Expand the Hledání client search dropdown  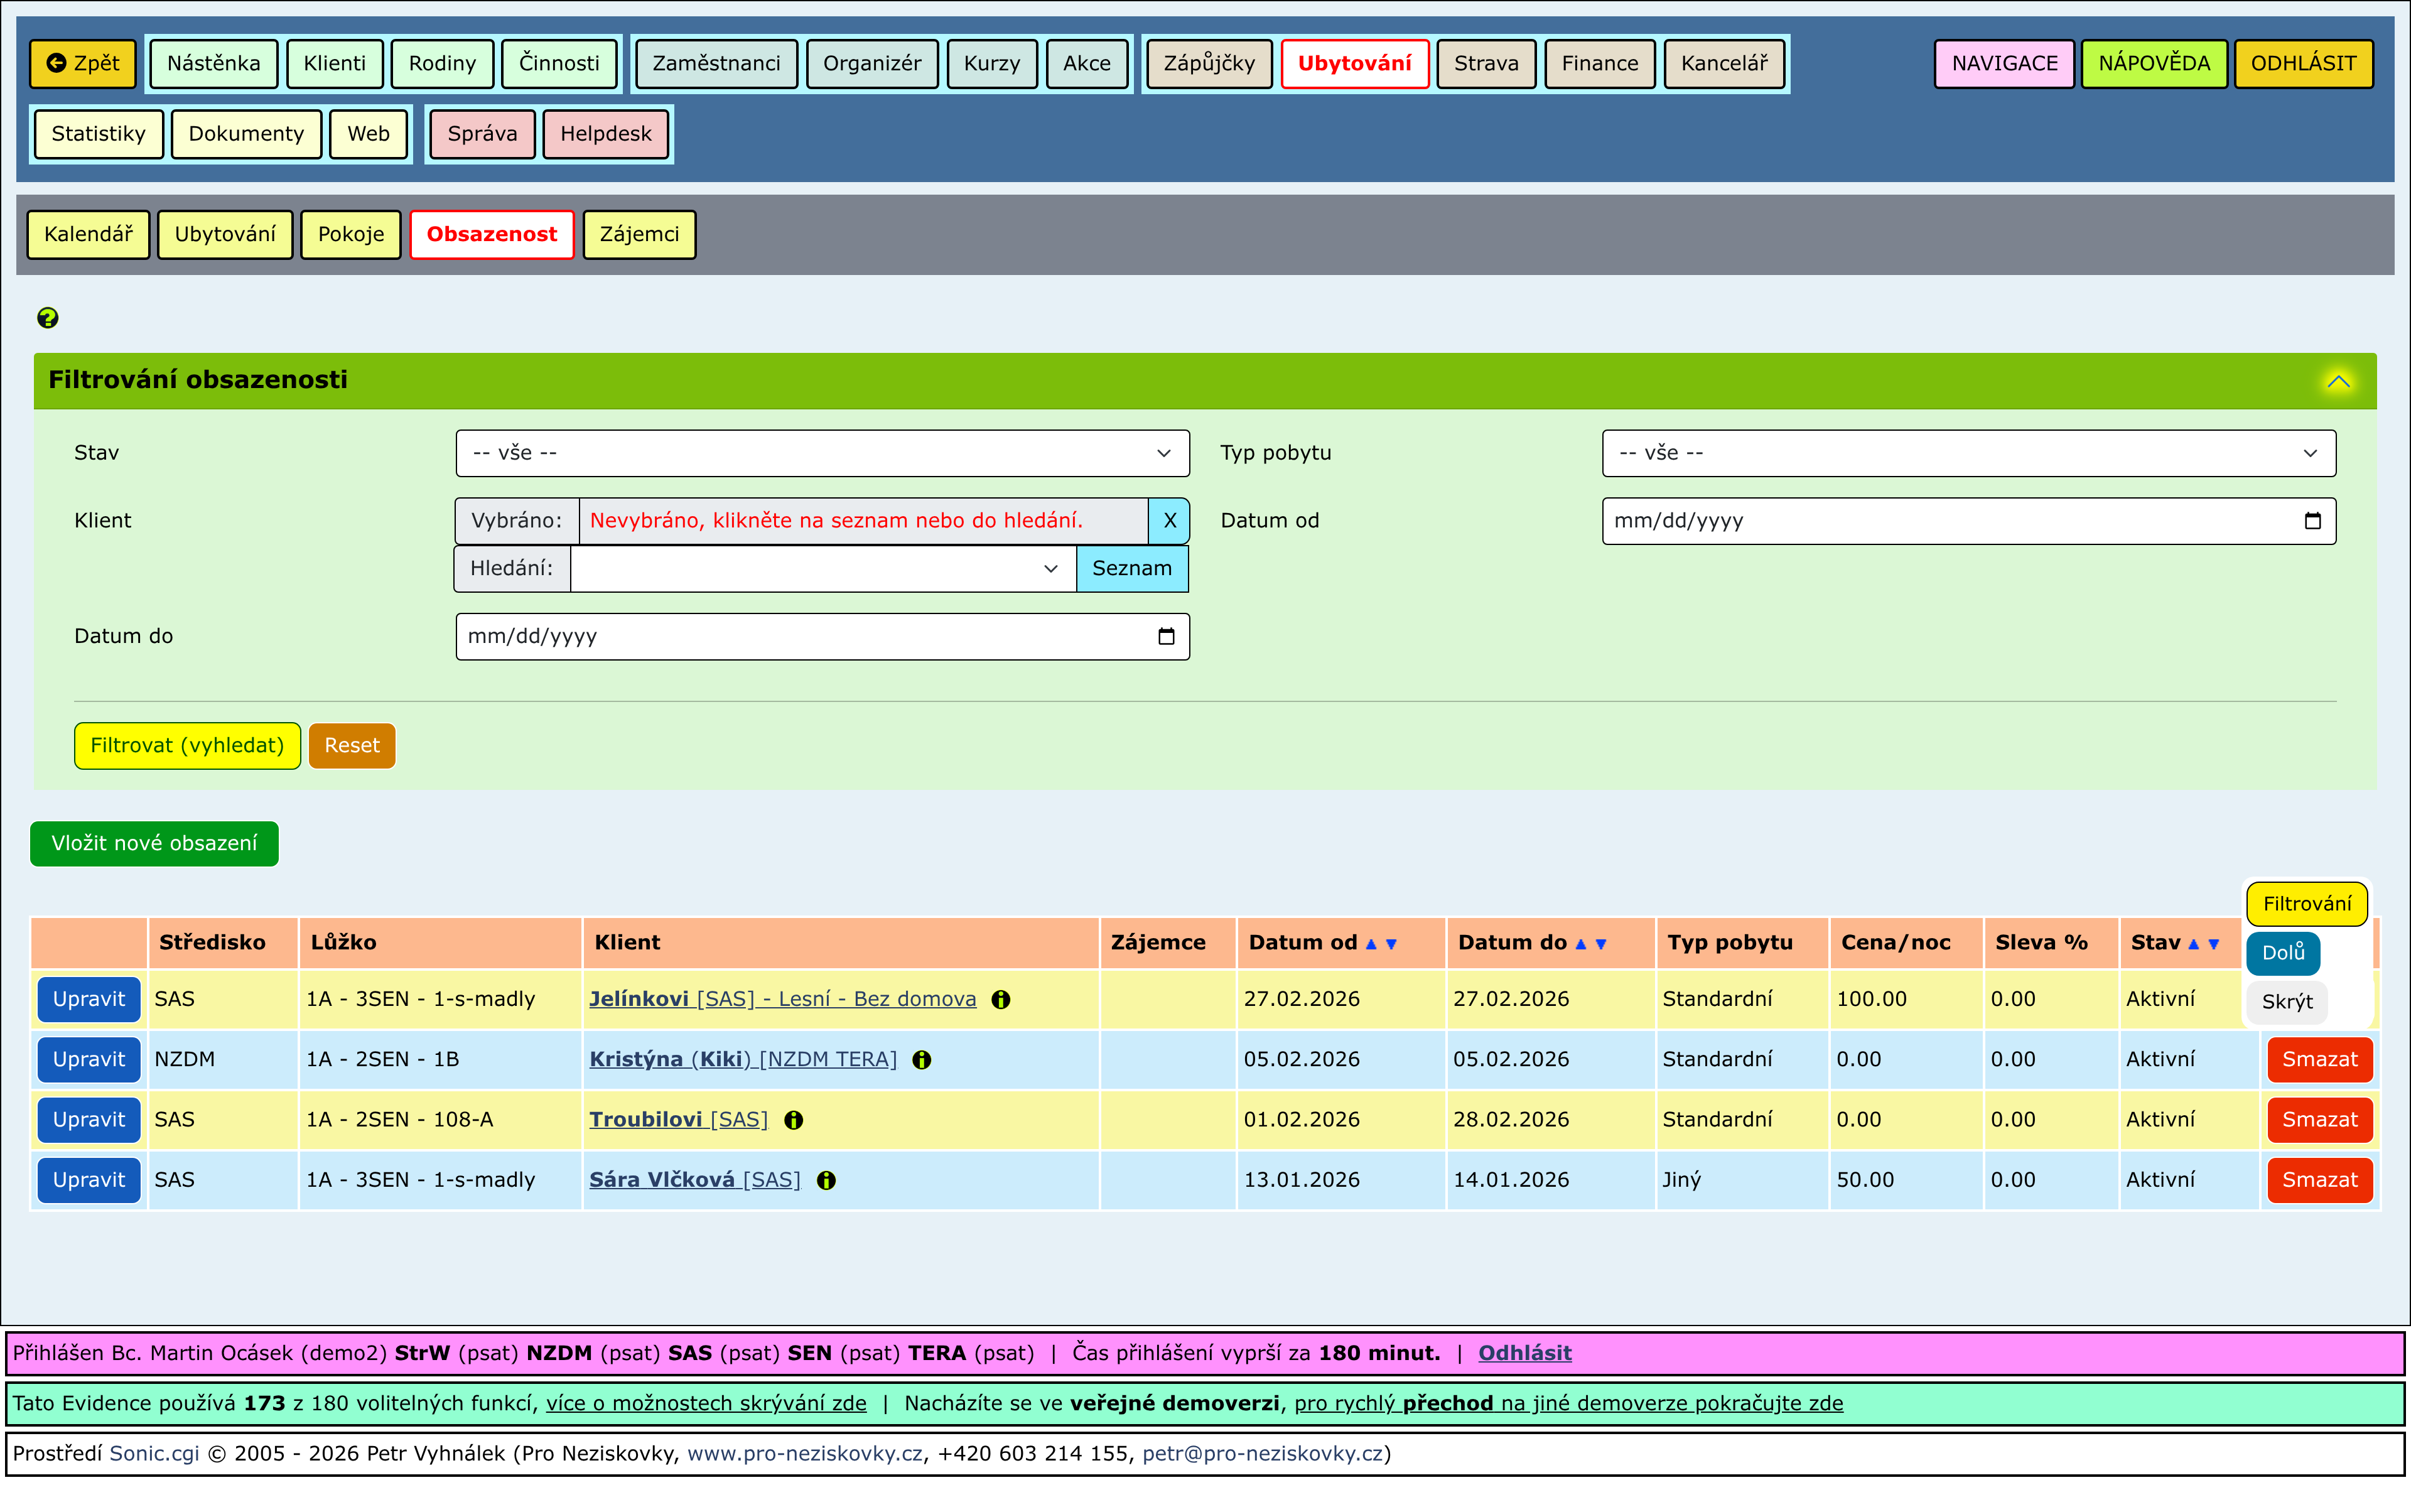(1050, 569)
